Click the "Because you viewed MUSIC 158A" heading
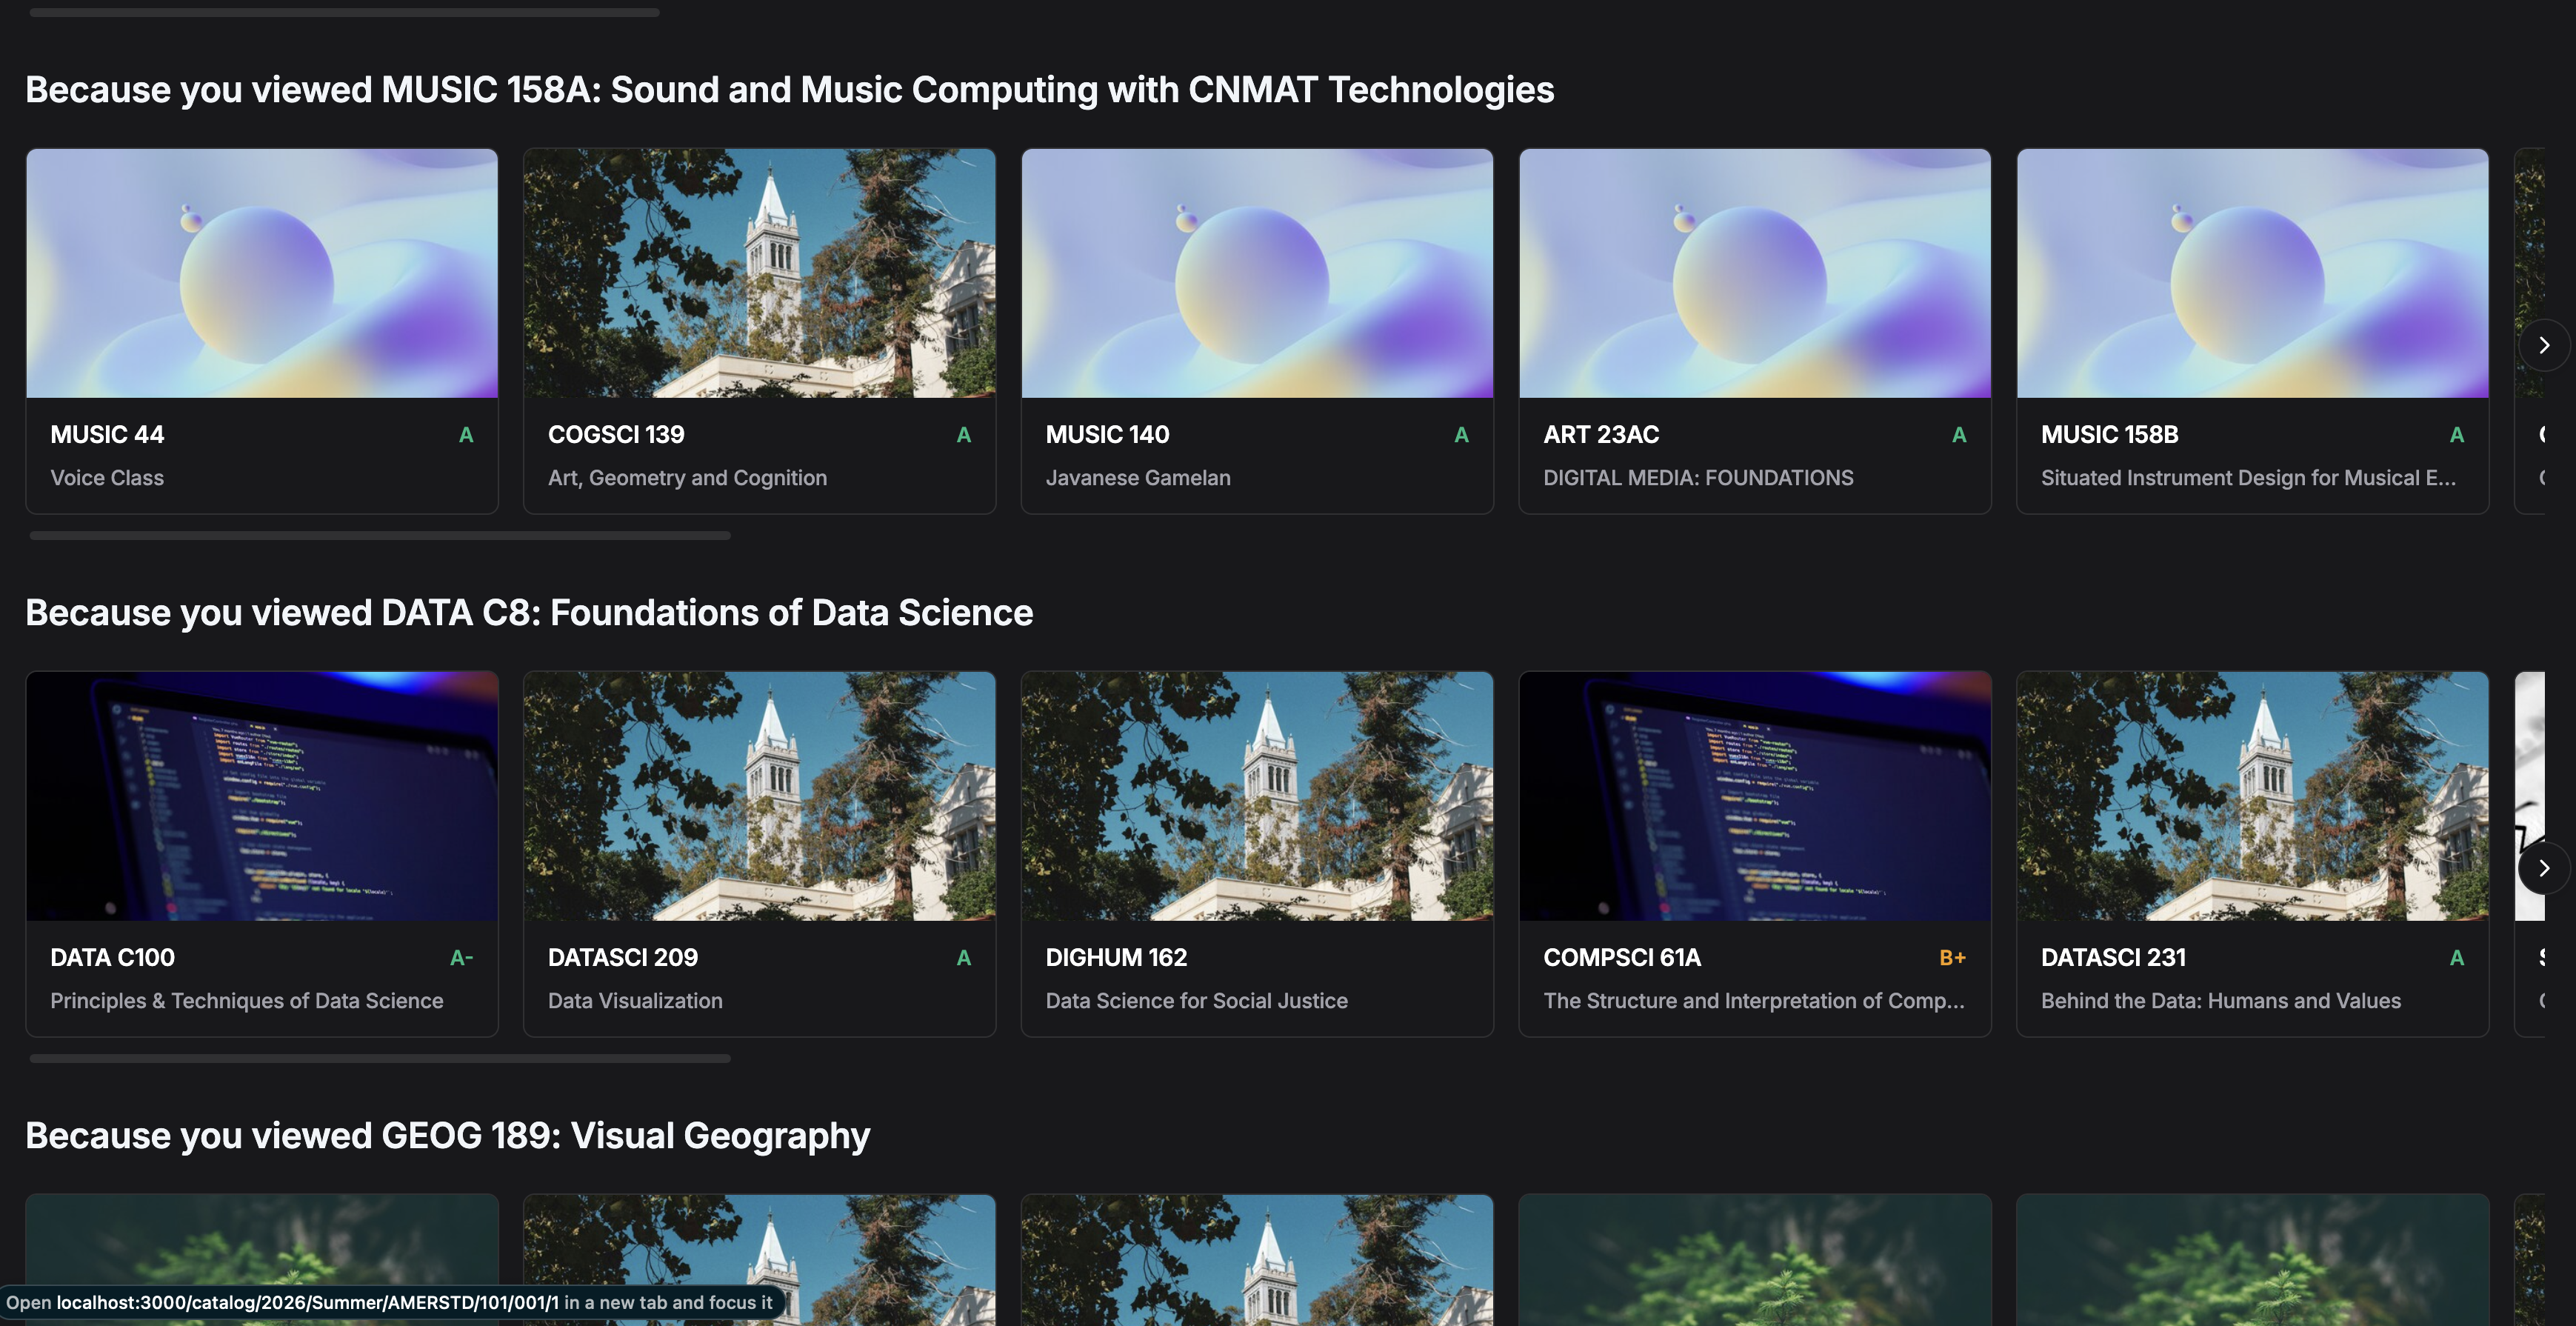This screenshot has height=1326, width=2576. pyautogui.click(x=790, y=90)
